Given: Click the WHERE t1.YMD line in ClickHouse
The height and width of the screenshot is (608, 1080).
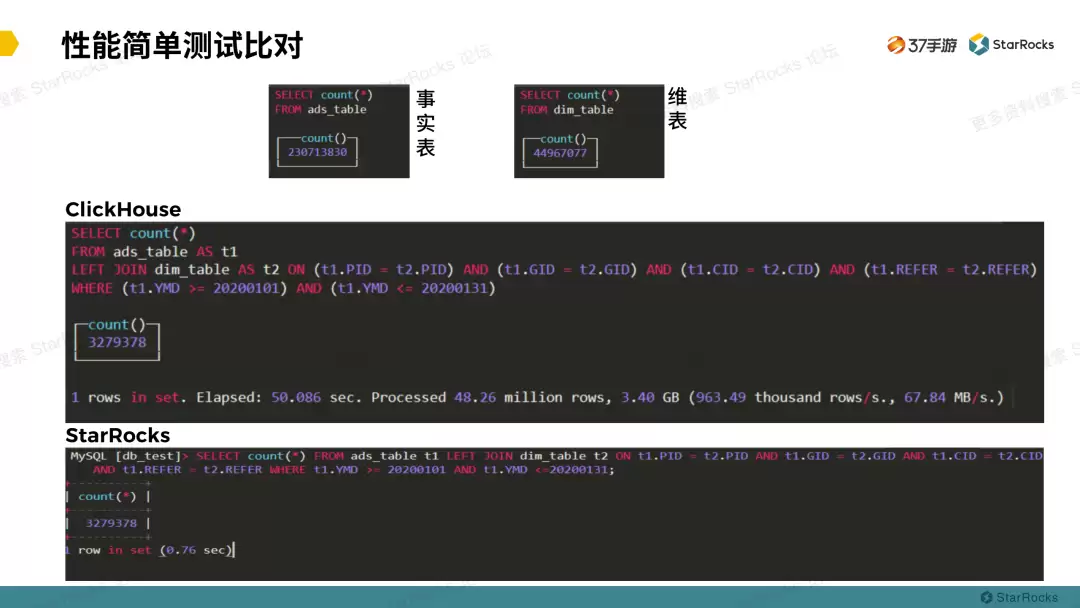Looking at the screenshot, I should click(x=283, y=289).
